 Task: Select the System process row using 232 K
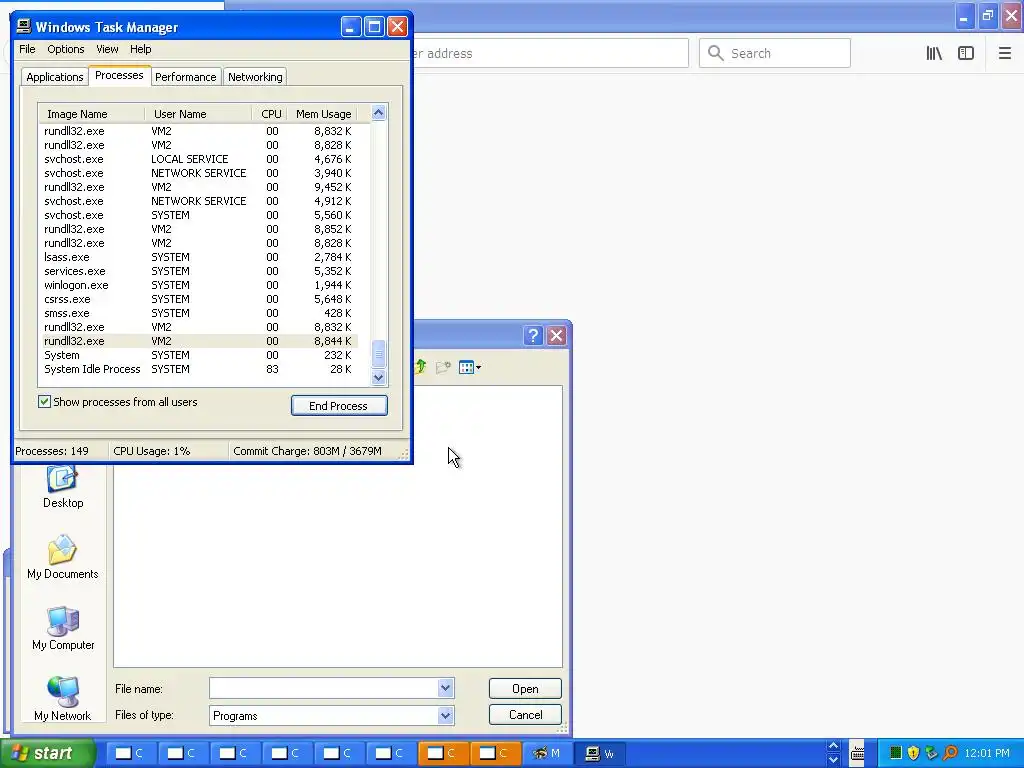(199, 355)
